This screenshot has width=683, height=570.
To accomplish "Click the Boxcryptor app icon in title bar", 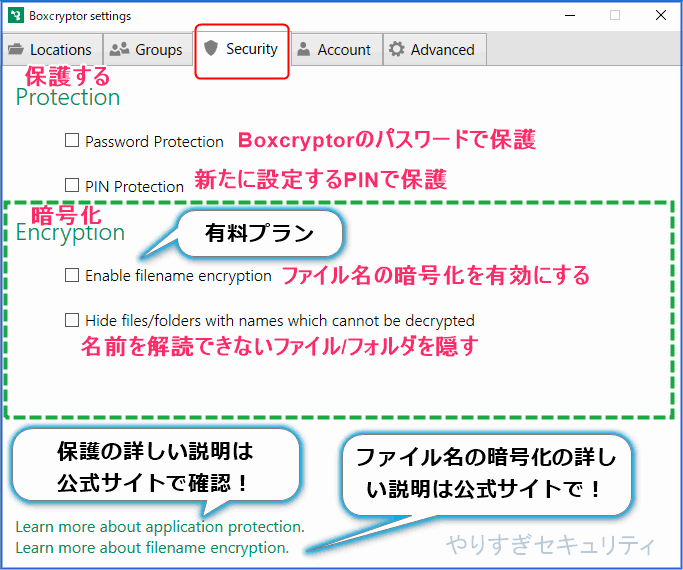I will 16,16.
